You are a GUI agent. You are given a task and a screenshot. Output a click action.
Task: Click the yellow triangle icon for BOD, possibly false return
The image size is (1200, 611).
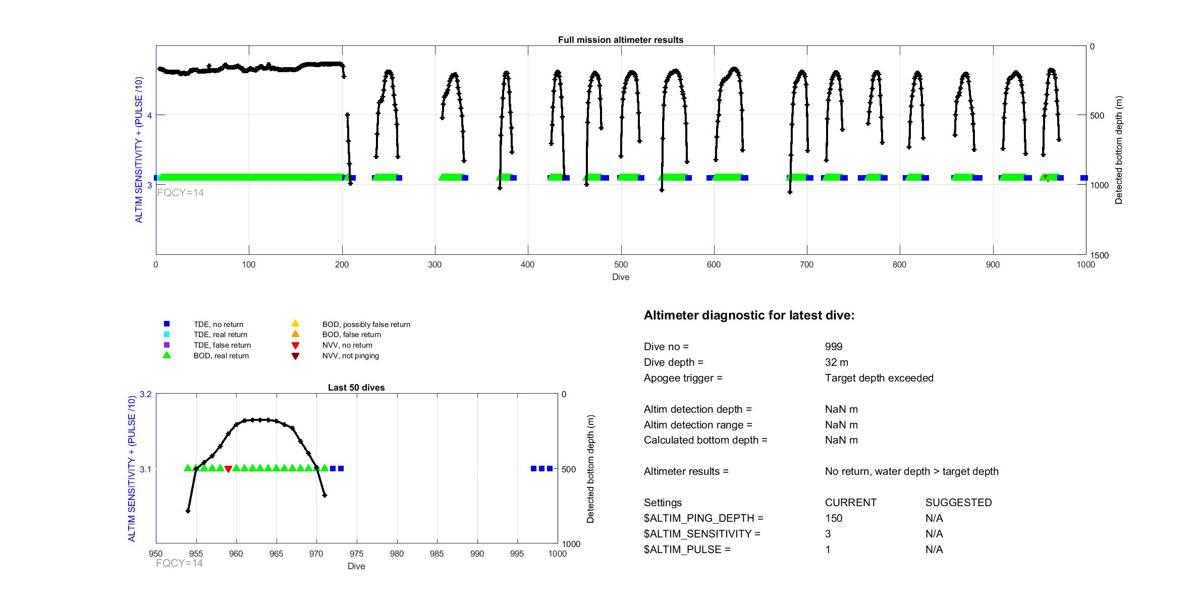295,325
